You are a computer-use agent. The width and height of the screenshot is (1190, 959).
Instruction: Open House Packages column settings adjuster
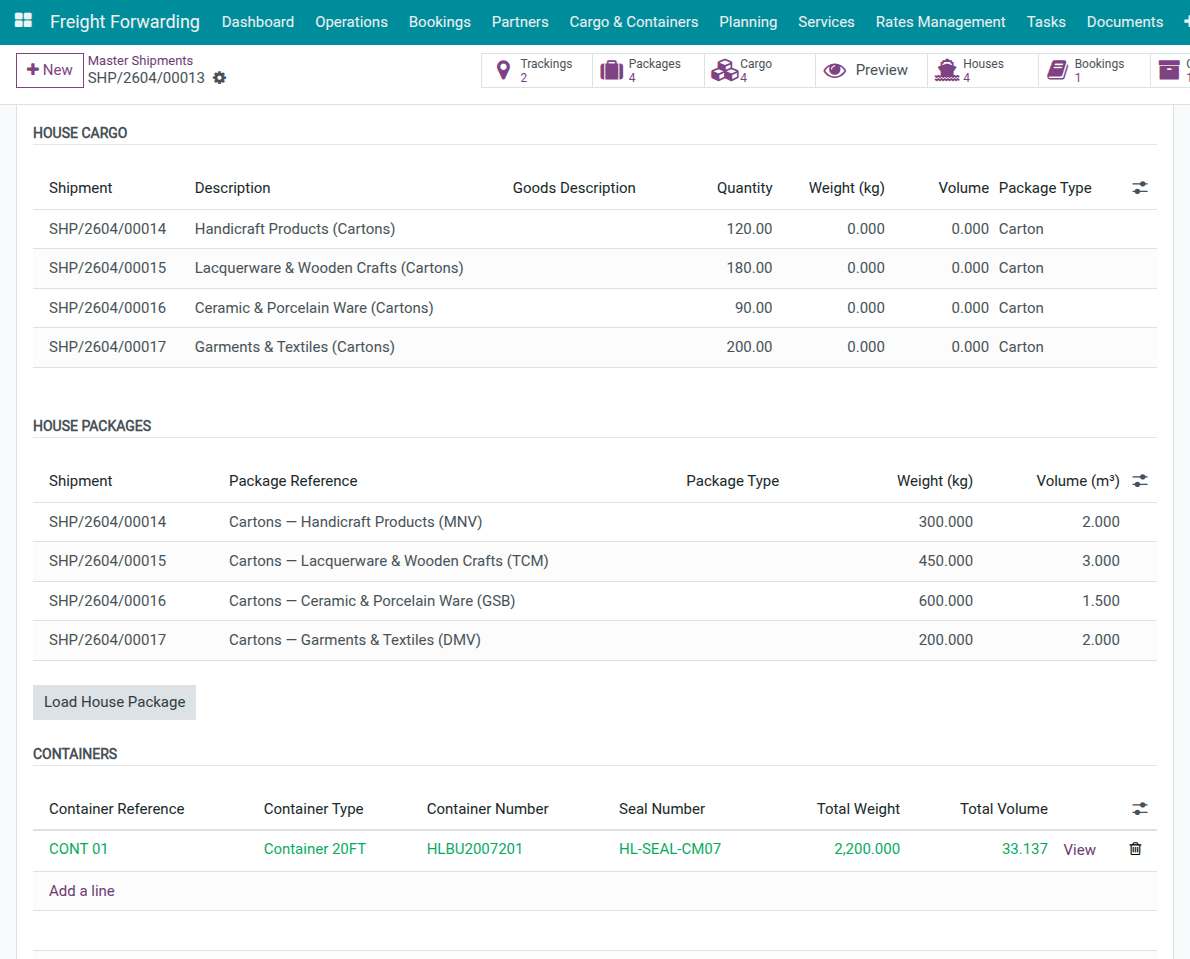tap(1140, 481)
